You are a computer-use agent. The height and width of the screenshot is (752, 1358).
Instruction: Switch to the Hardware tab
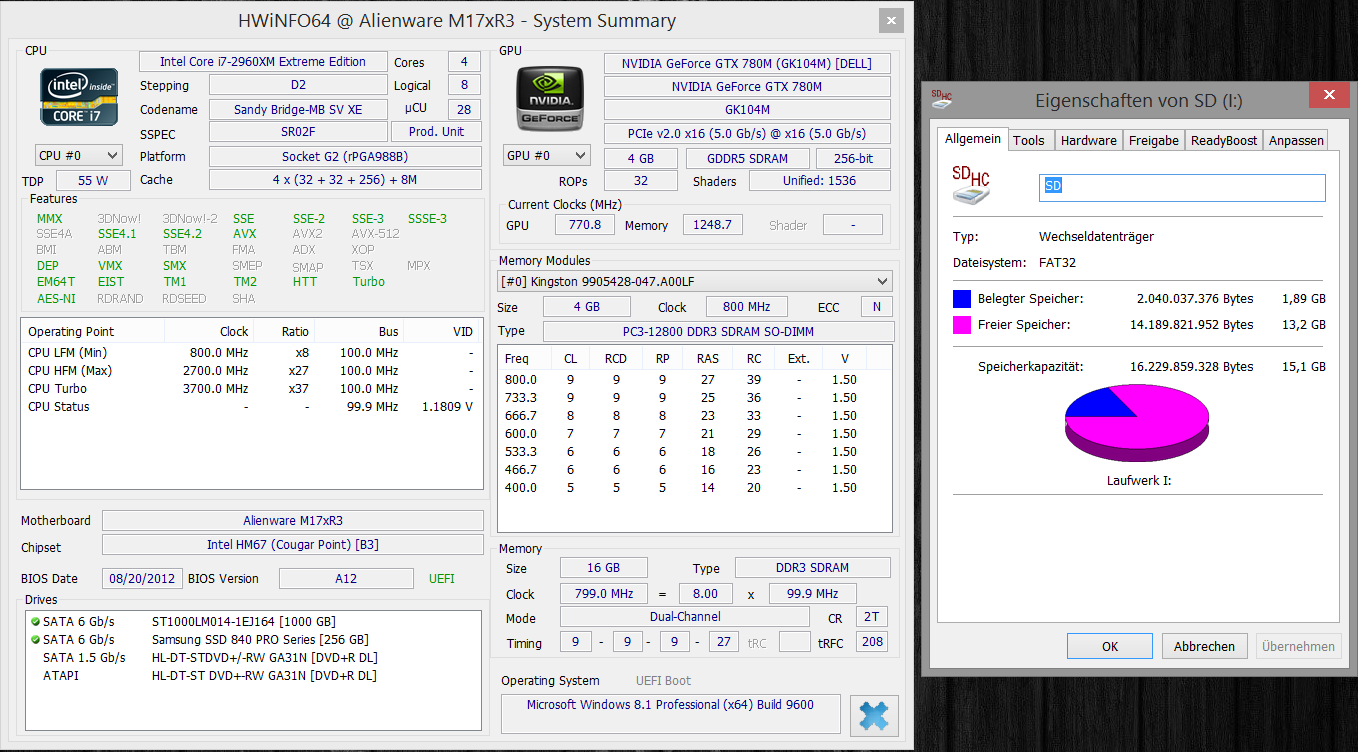pyautogui.click(x=1088, y=140)
